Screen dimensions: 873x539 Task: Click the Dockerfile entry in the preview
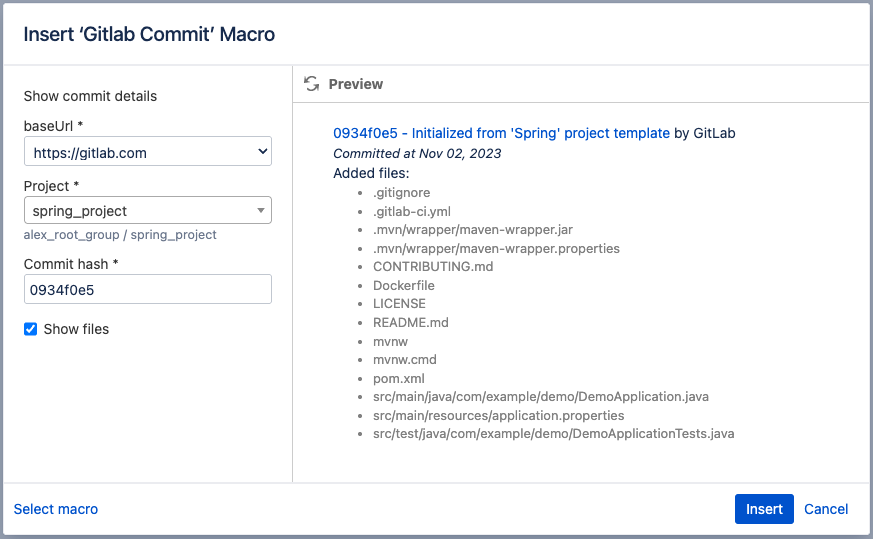coord(404,285)
